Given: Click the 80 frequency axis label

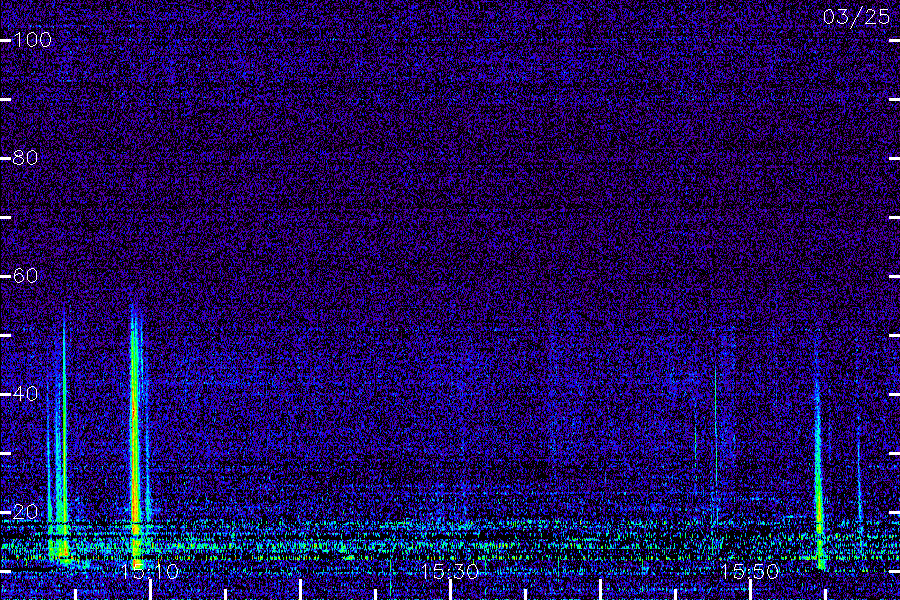Looking at the screenshot, I should [25, 157].
